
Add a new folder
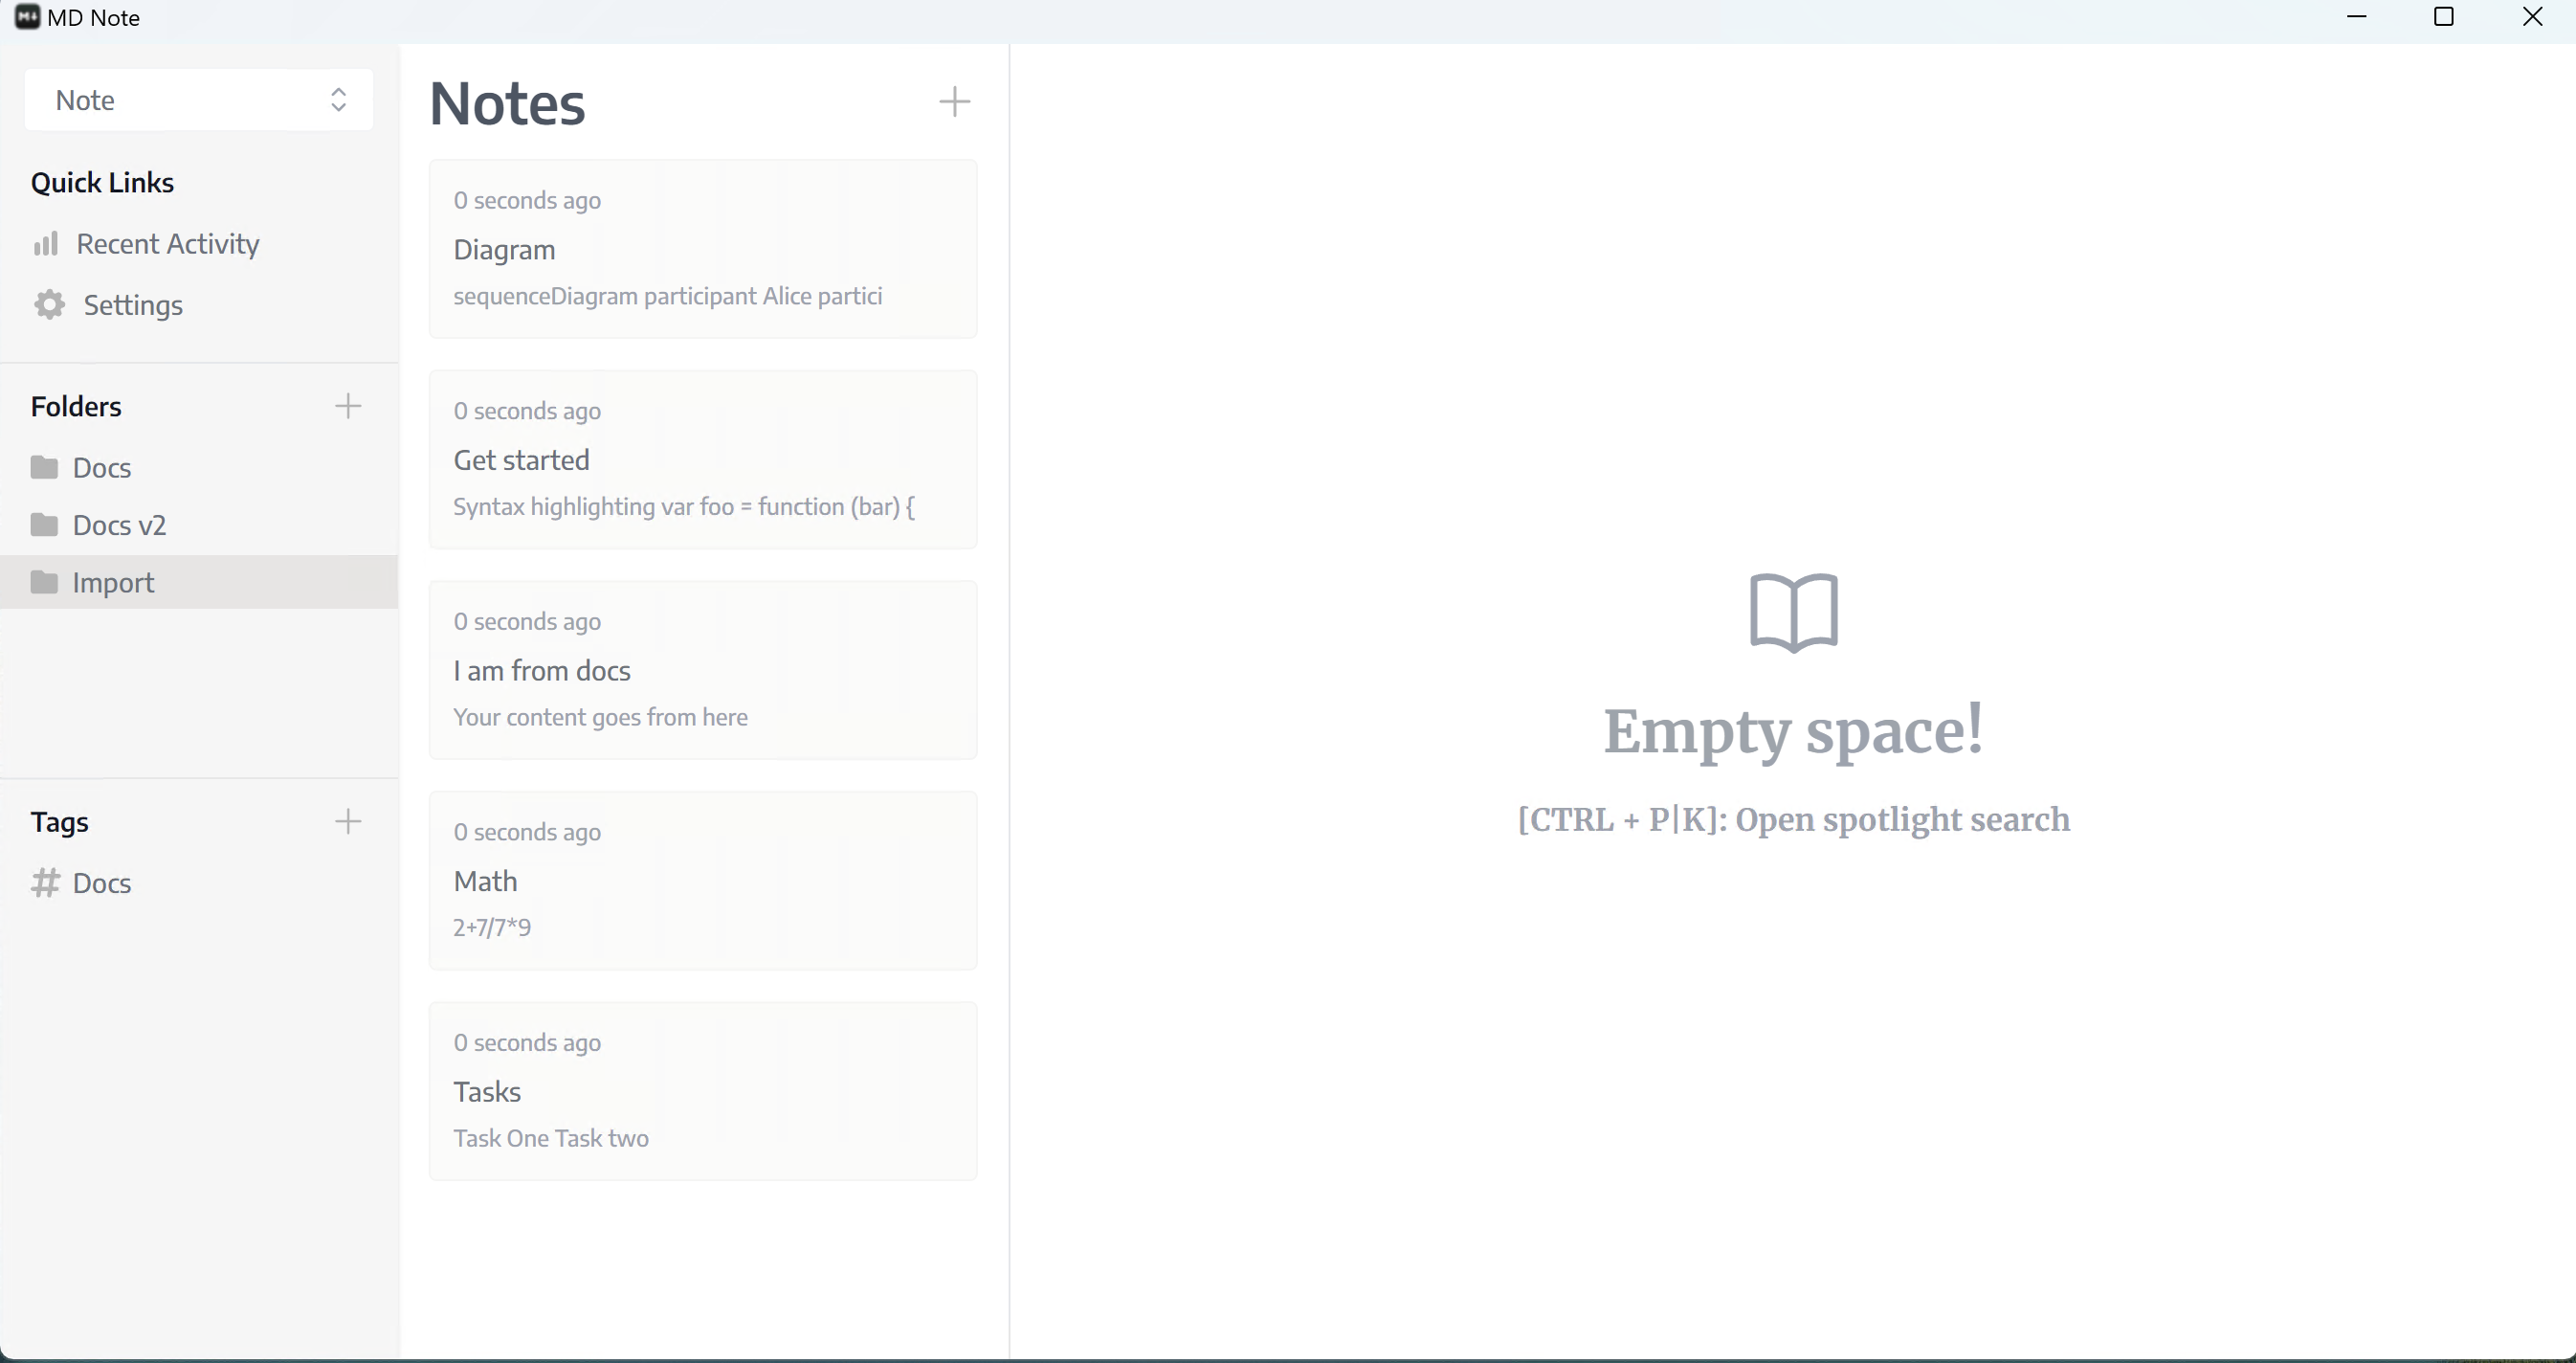coord(348,405)
